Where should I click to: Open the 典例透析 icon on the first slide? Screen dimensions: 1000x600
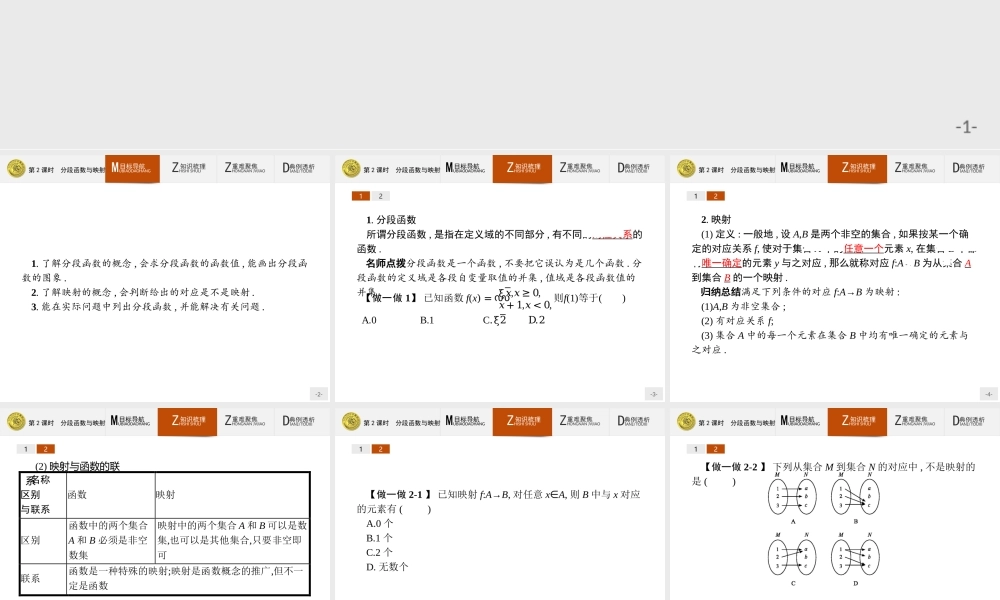(x=296, y=168)
